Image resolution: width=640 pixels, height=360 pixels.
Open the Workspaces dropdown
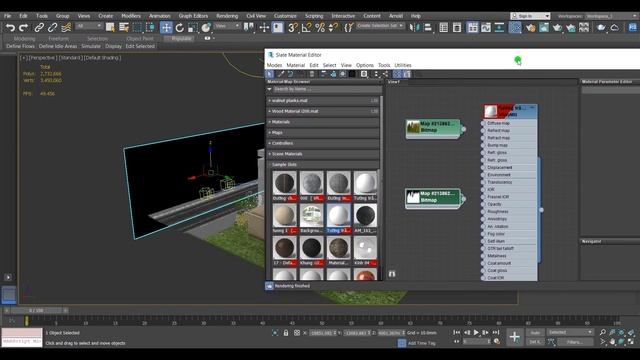tap(611, 16)
